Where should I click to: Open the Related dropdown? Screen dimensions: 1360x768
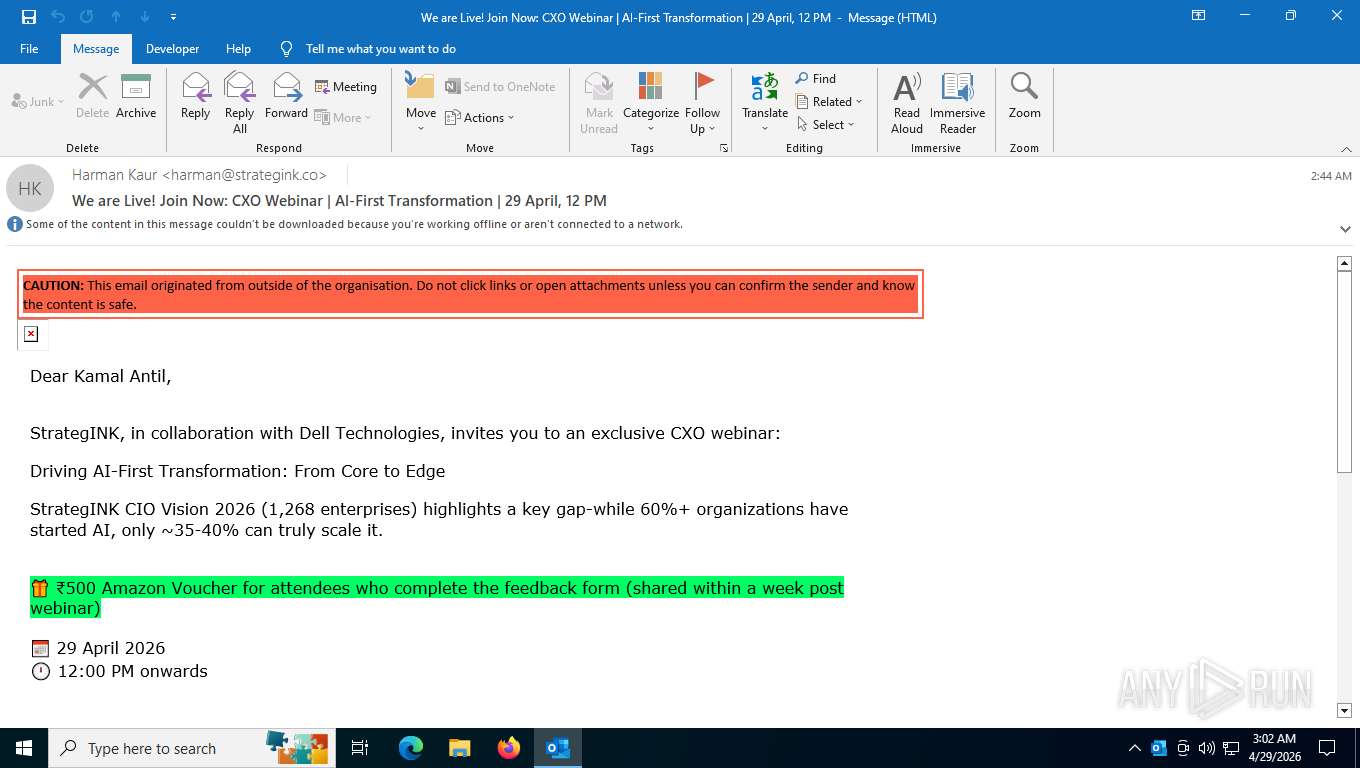click(x=829, y=102)
